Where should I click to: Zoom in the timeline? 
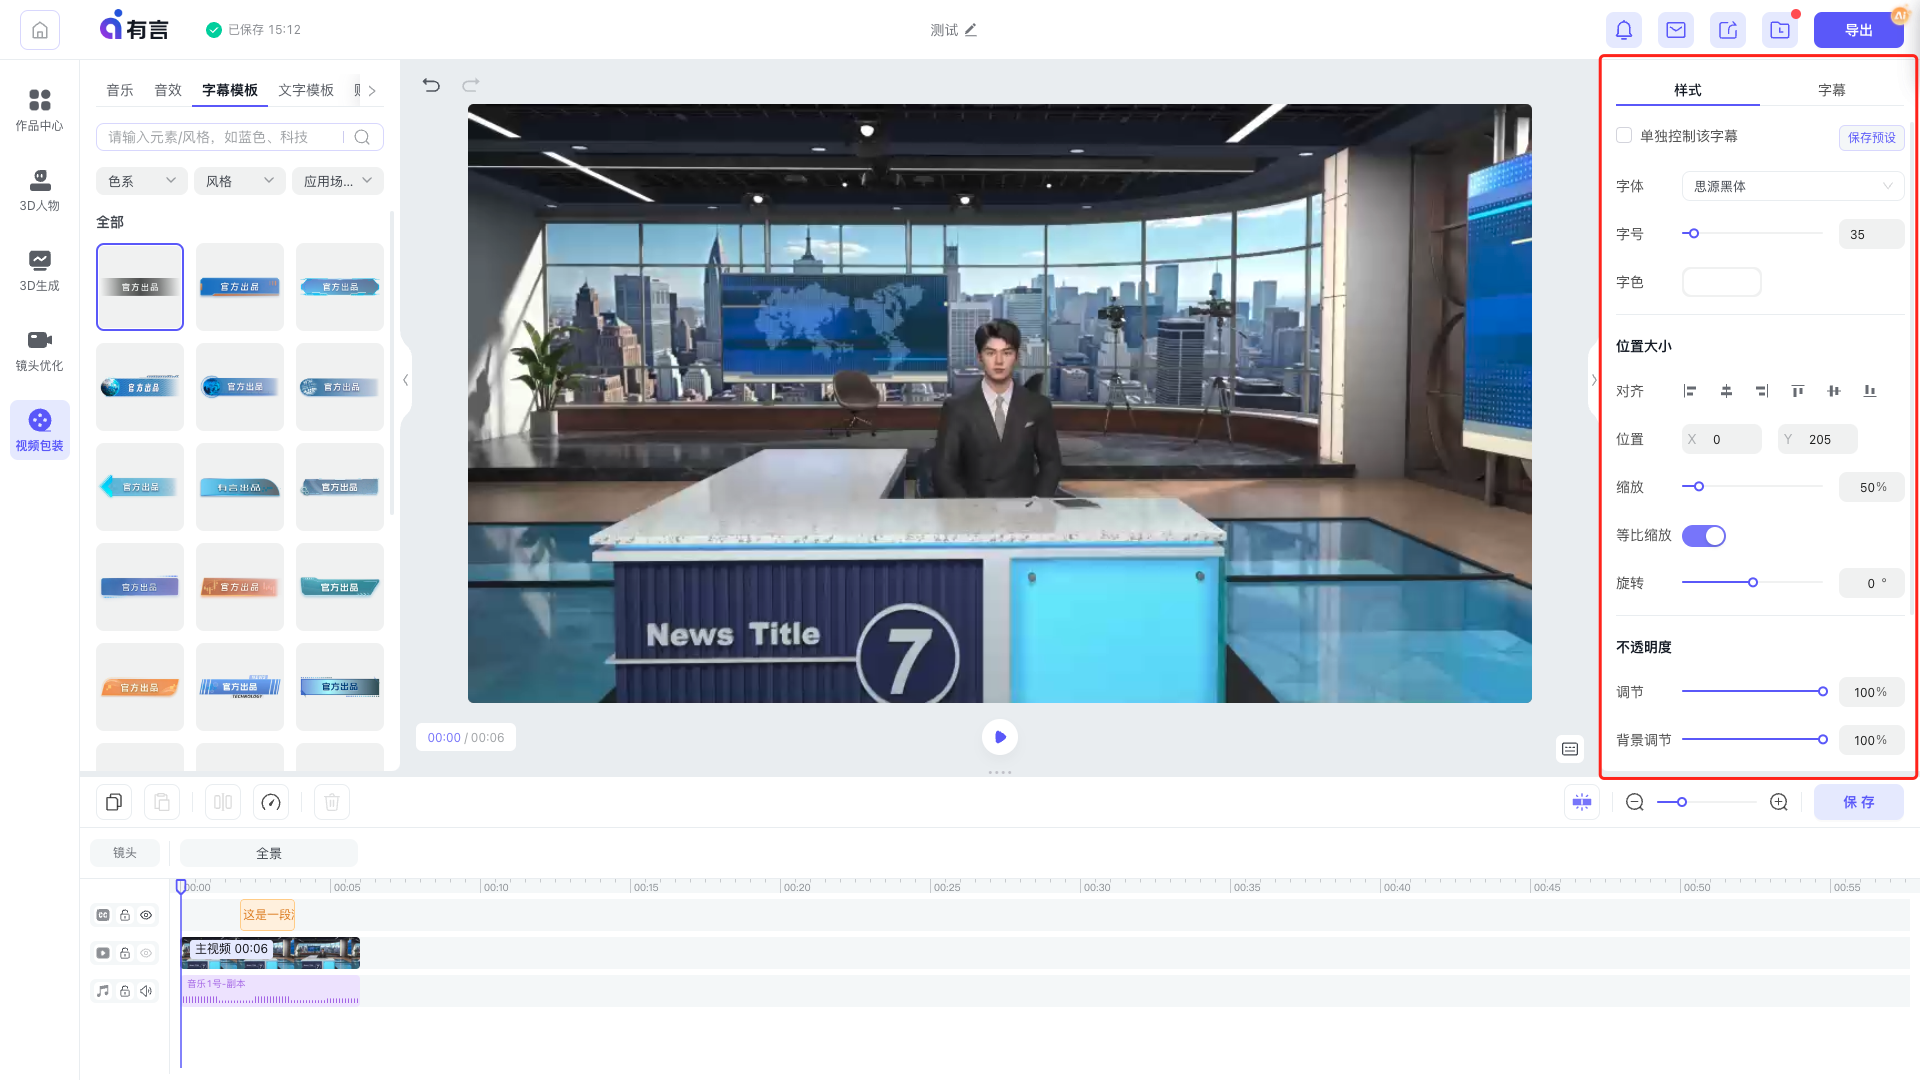(x=1779, y=802)
